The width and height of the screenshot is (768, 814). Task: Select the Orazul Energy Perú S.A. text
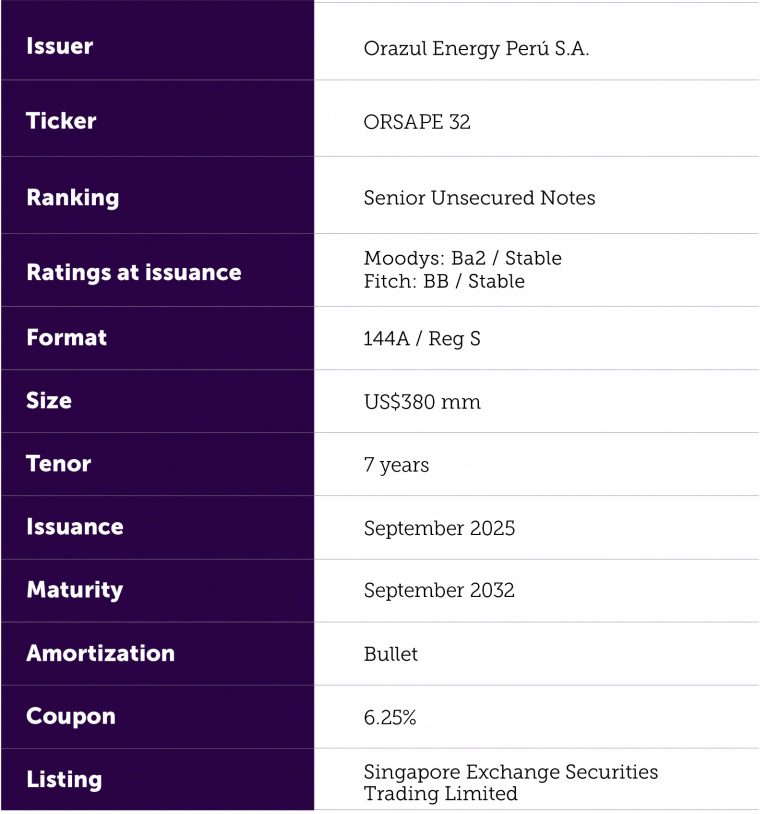[x=476, y=49]
